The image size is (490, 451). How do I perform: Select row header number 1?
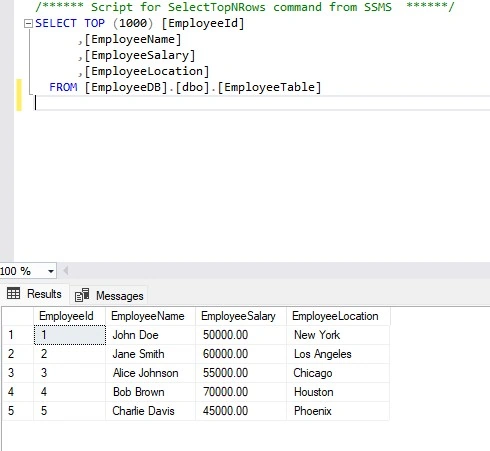pos(18,335)
